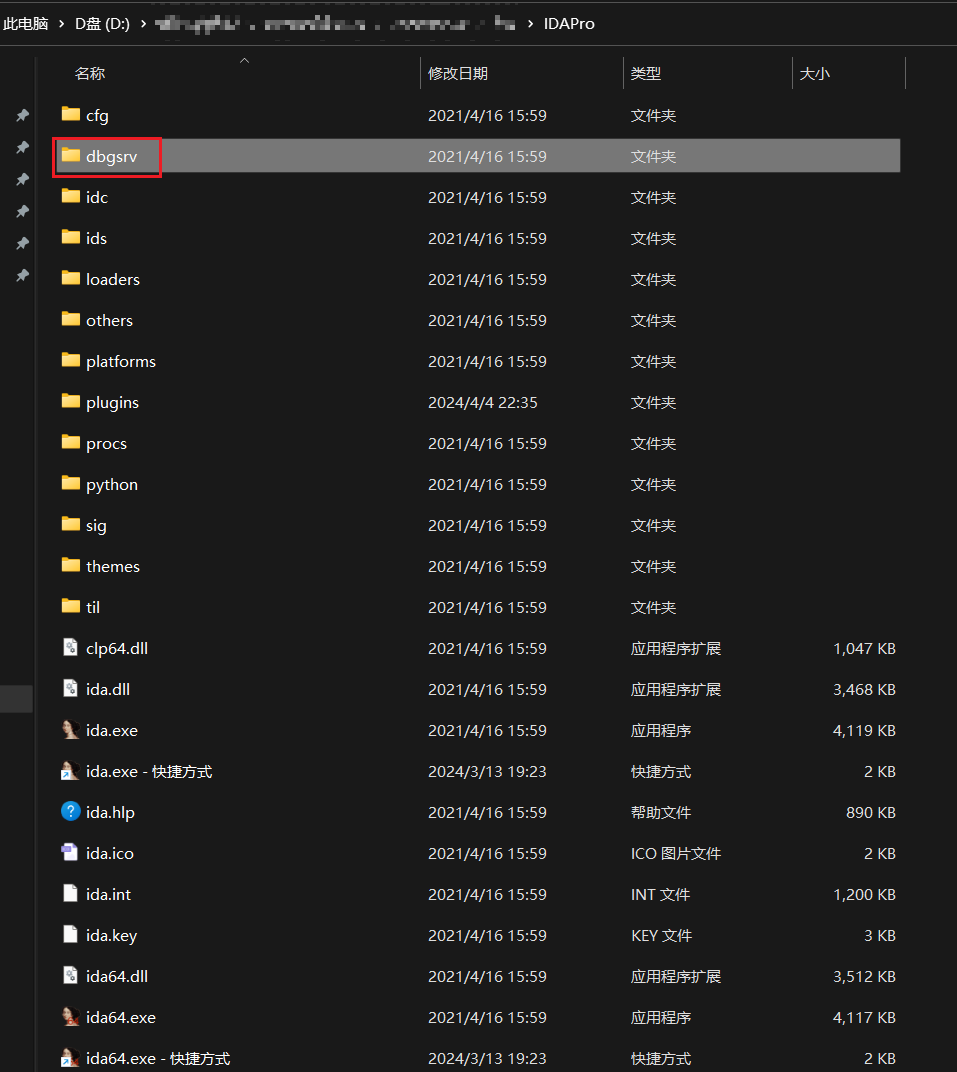Select the ida.ico image file

108,853
